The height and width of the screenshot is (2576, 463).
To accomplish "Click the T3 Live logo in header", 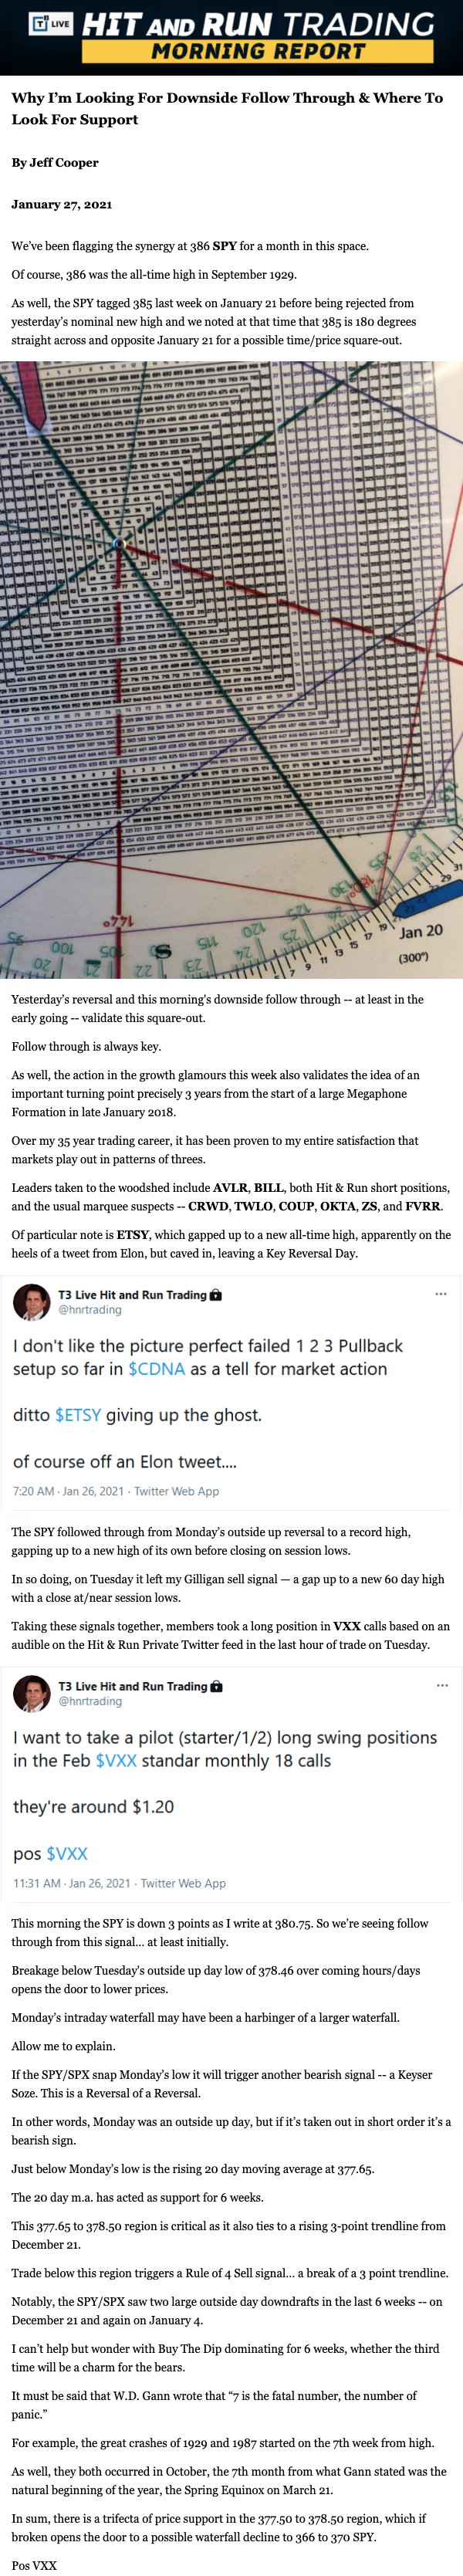I will [x=51, y=23].
